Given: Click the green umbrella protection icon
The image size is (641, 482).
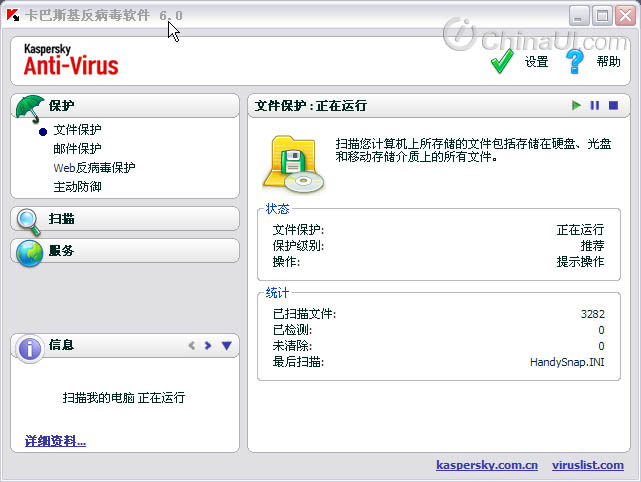Looking at the screenshot, I should click(x=29, y=109).
